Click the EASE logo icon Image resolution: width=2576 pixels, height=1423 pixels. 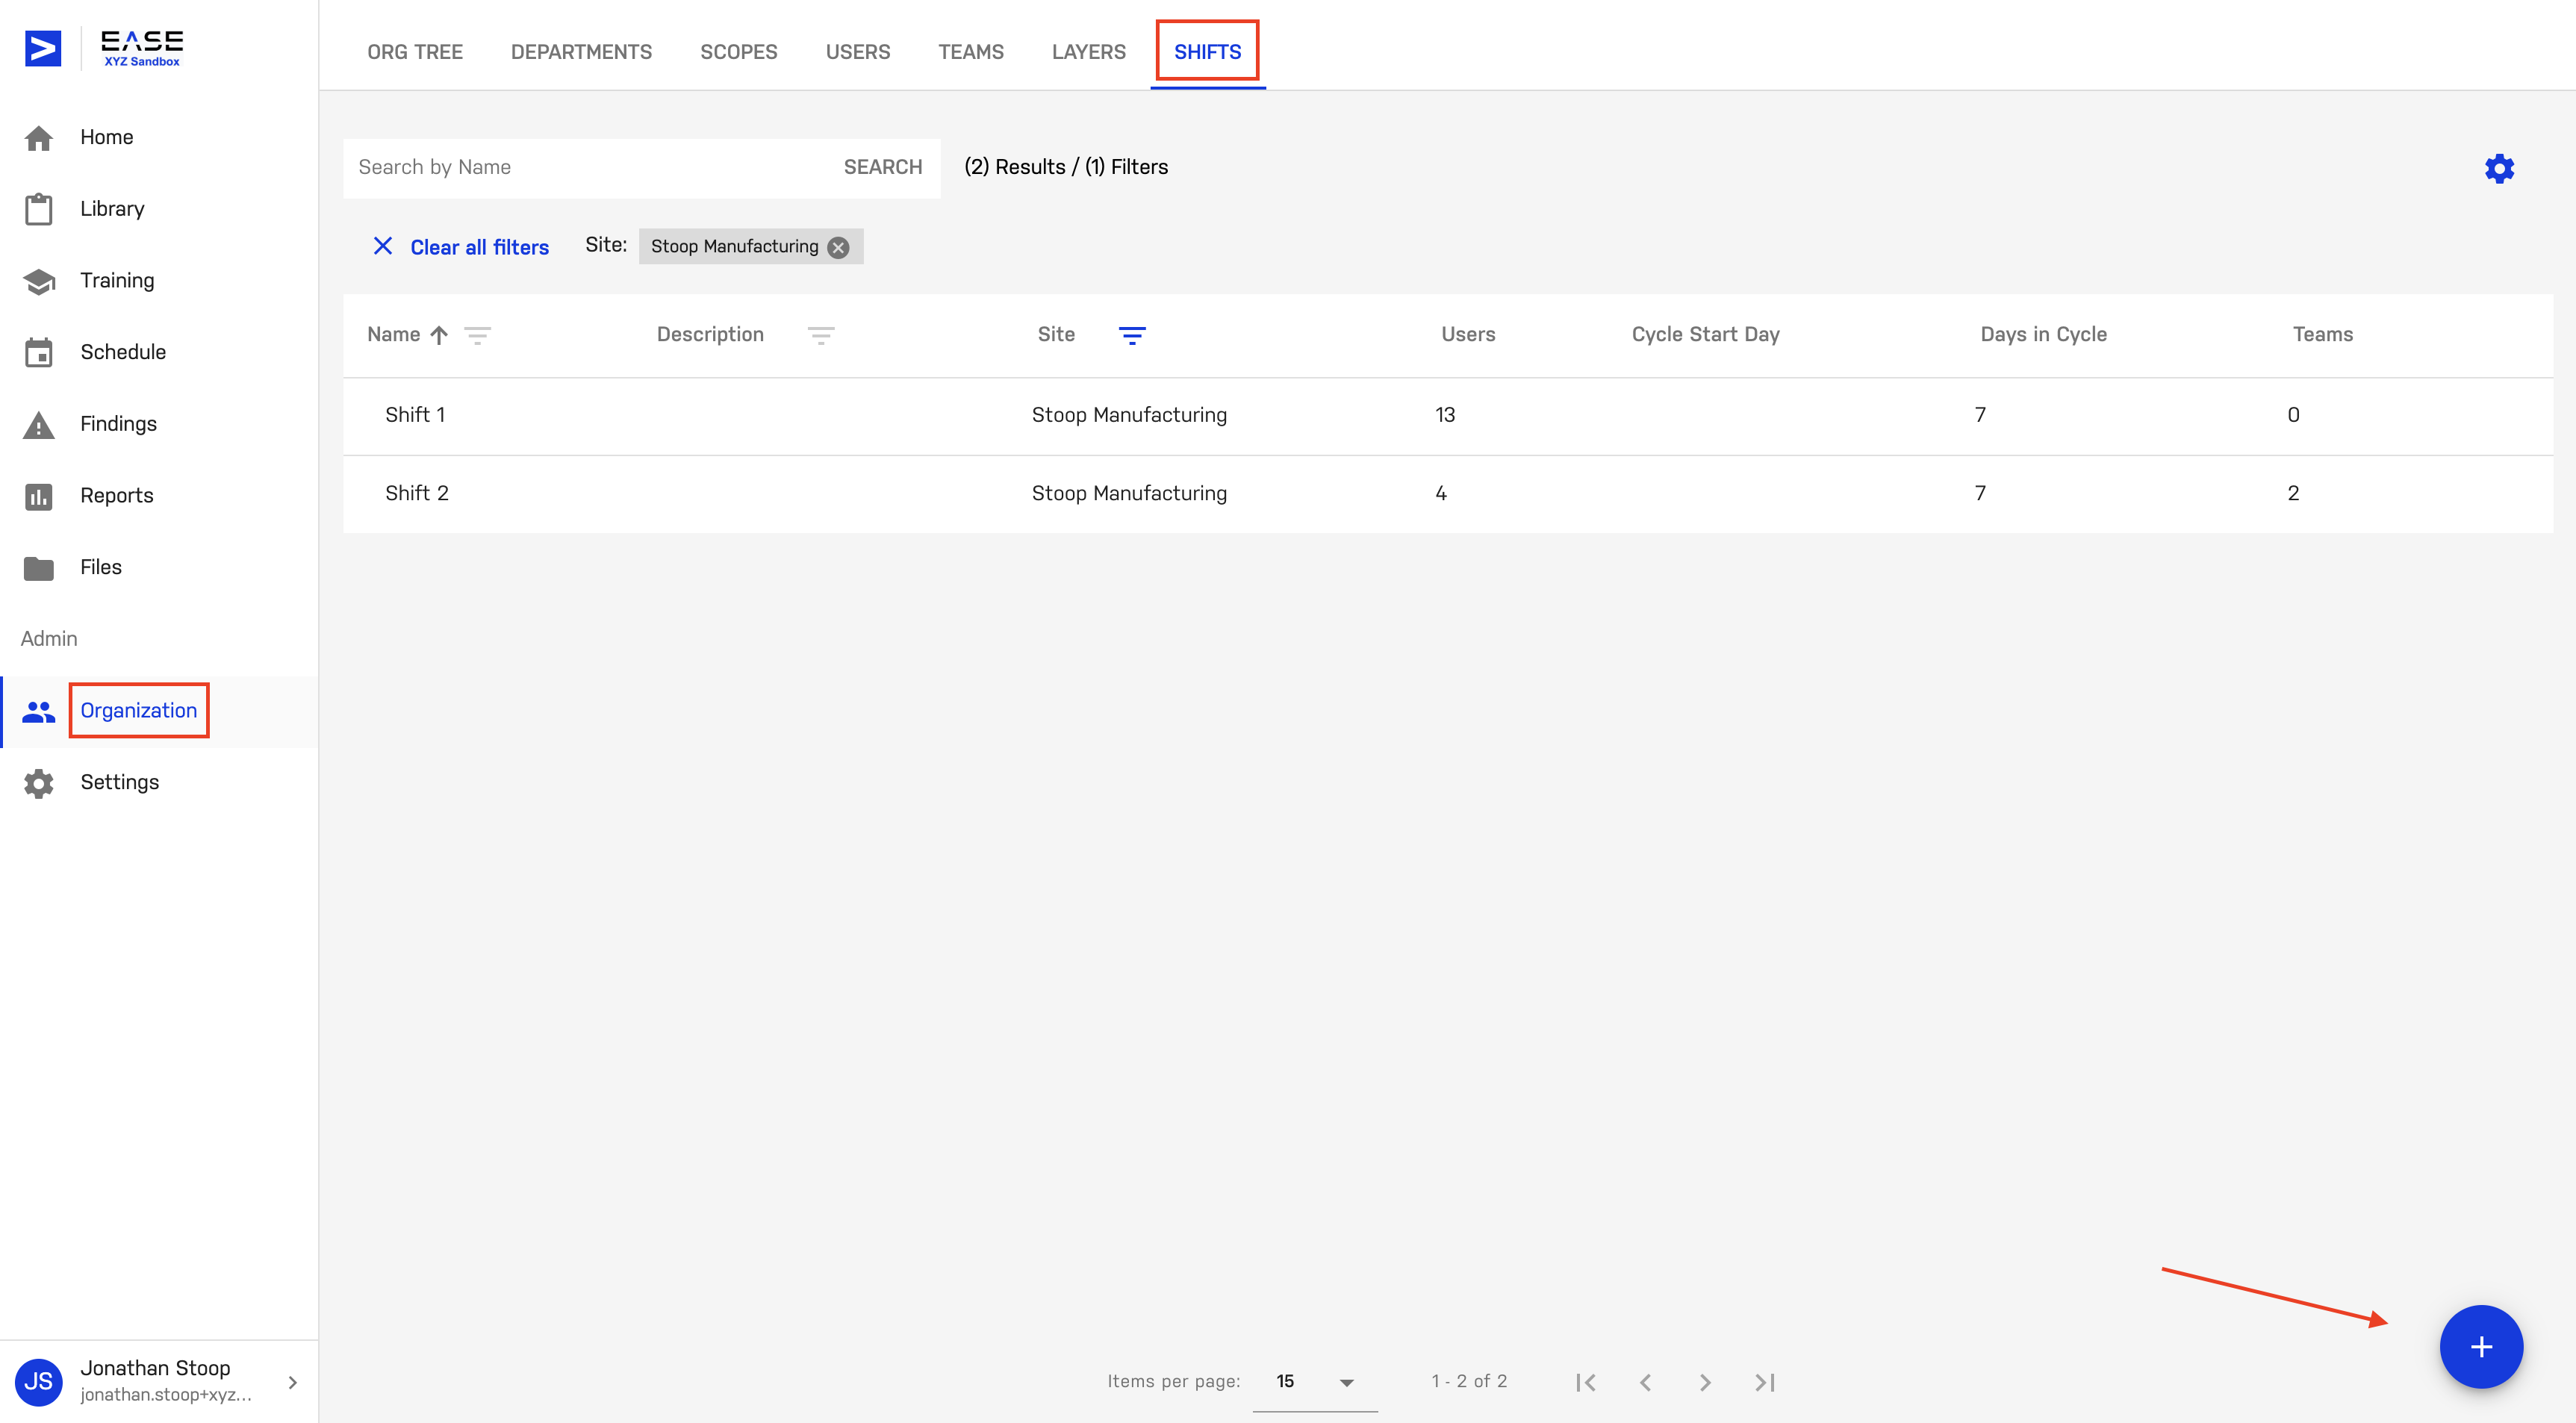43,48
